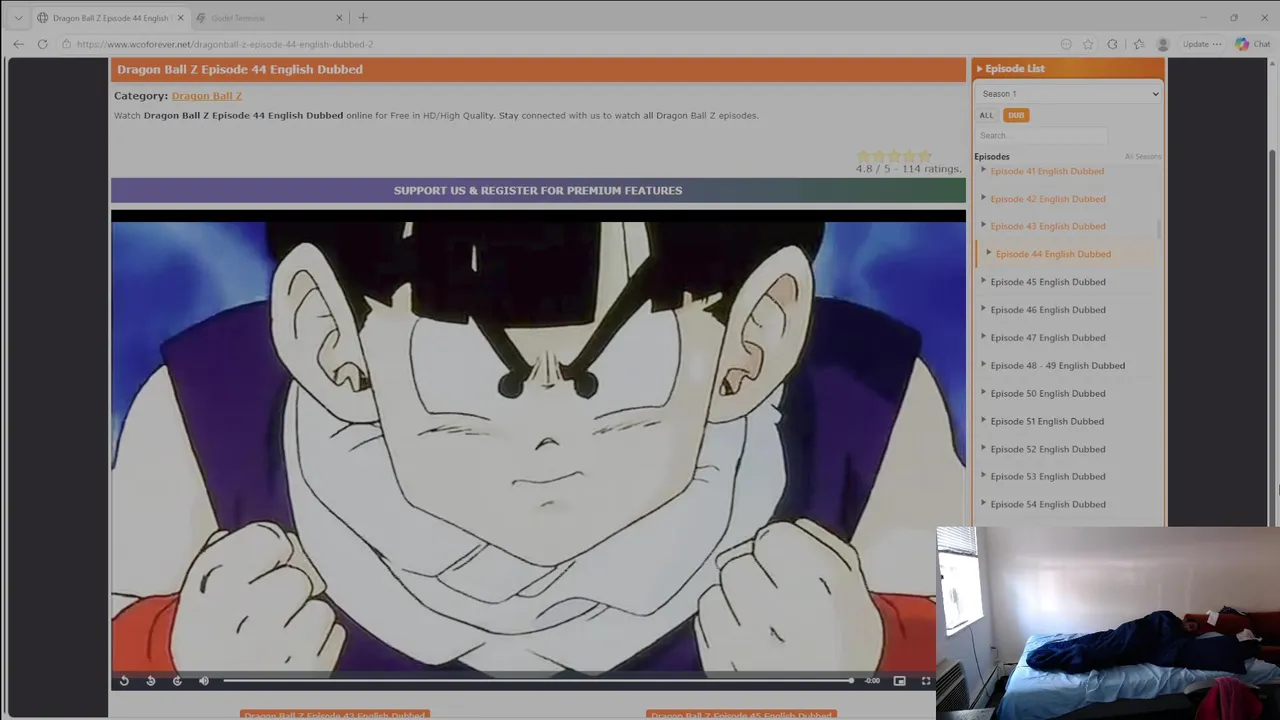Click the video frame to play or pause
Image resolution: width=1280 pixels, height=720 pixels.
pyautogui.click(x=538, y=445)
